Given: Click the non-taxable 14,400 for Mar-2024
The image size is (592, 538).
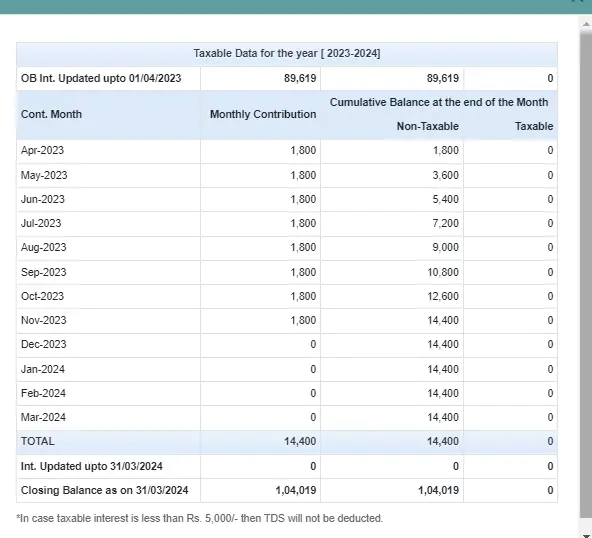Looking at the screenshot, I should point(443,417).
